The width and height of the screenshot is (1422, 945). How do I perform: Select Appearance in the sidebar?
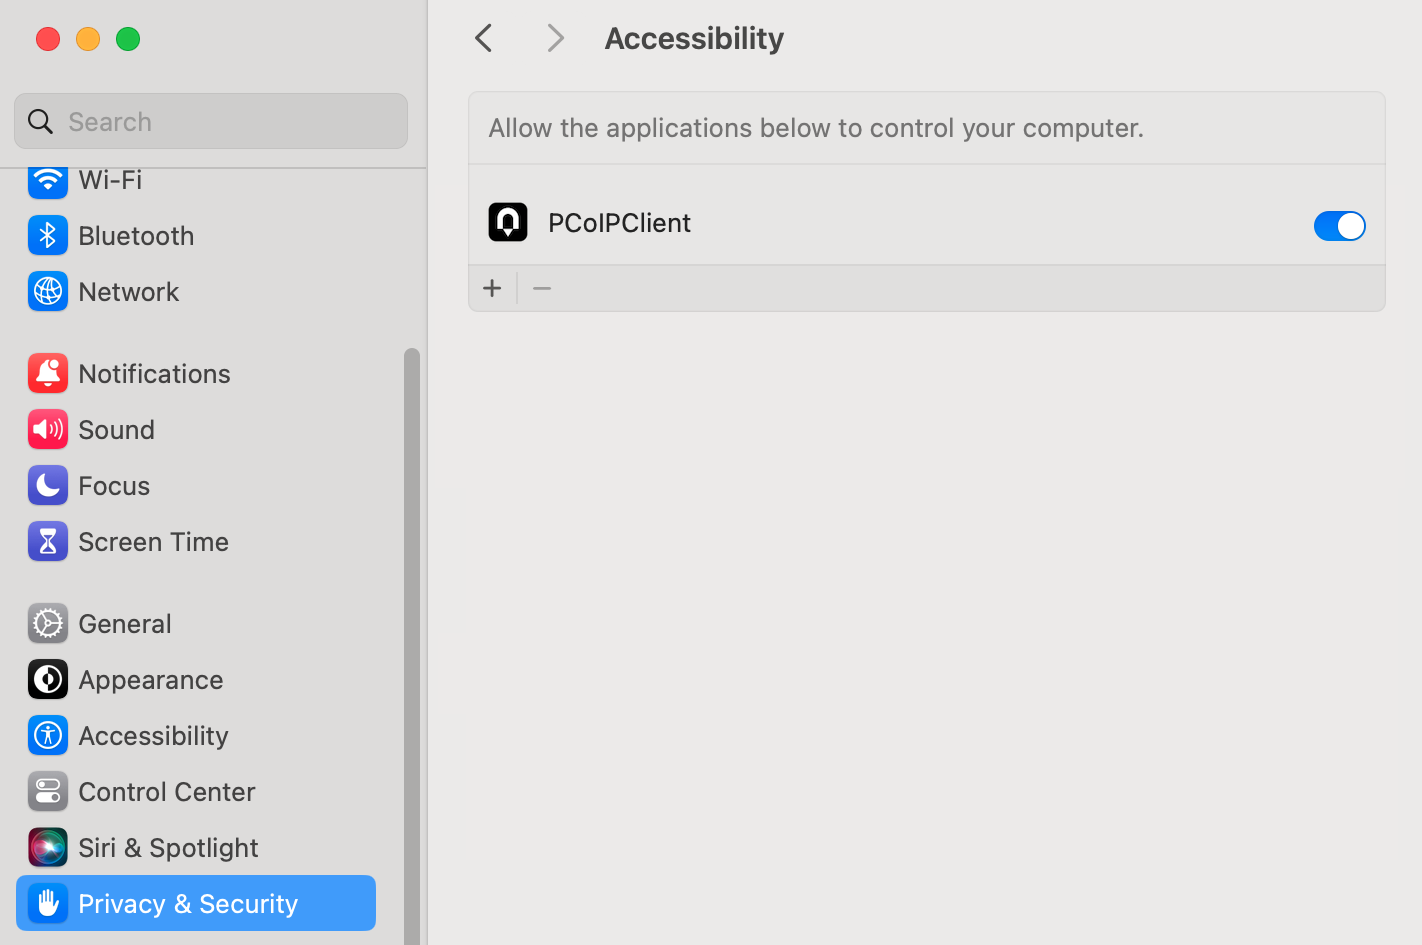(196, 680)
